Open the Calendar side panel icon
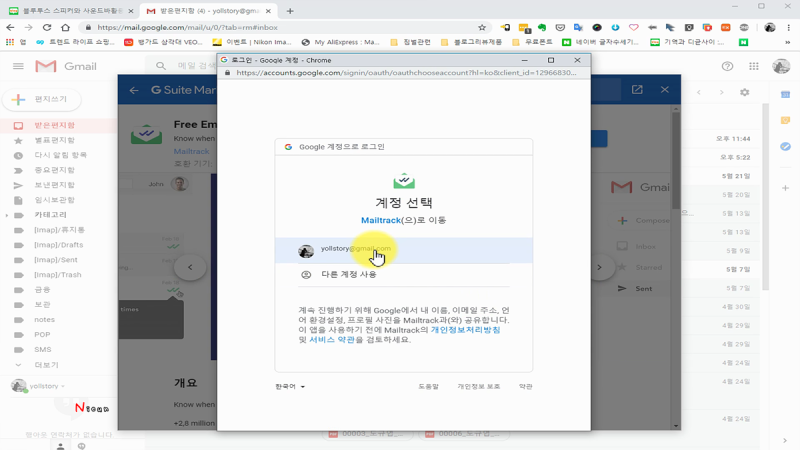The width and height of the screenshot is (800, 450). [785, 94]
